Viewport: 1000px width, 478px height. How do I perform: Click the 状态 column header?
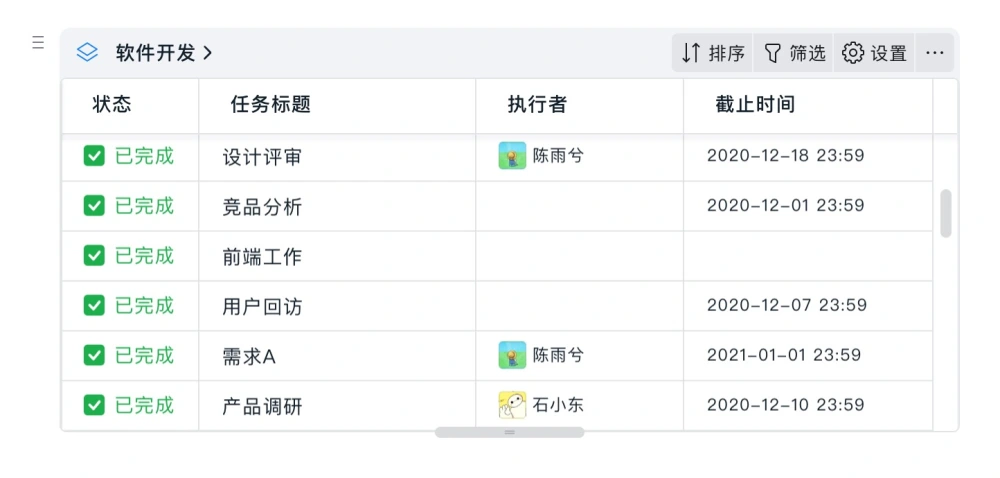(112, 105)
